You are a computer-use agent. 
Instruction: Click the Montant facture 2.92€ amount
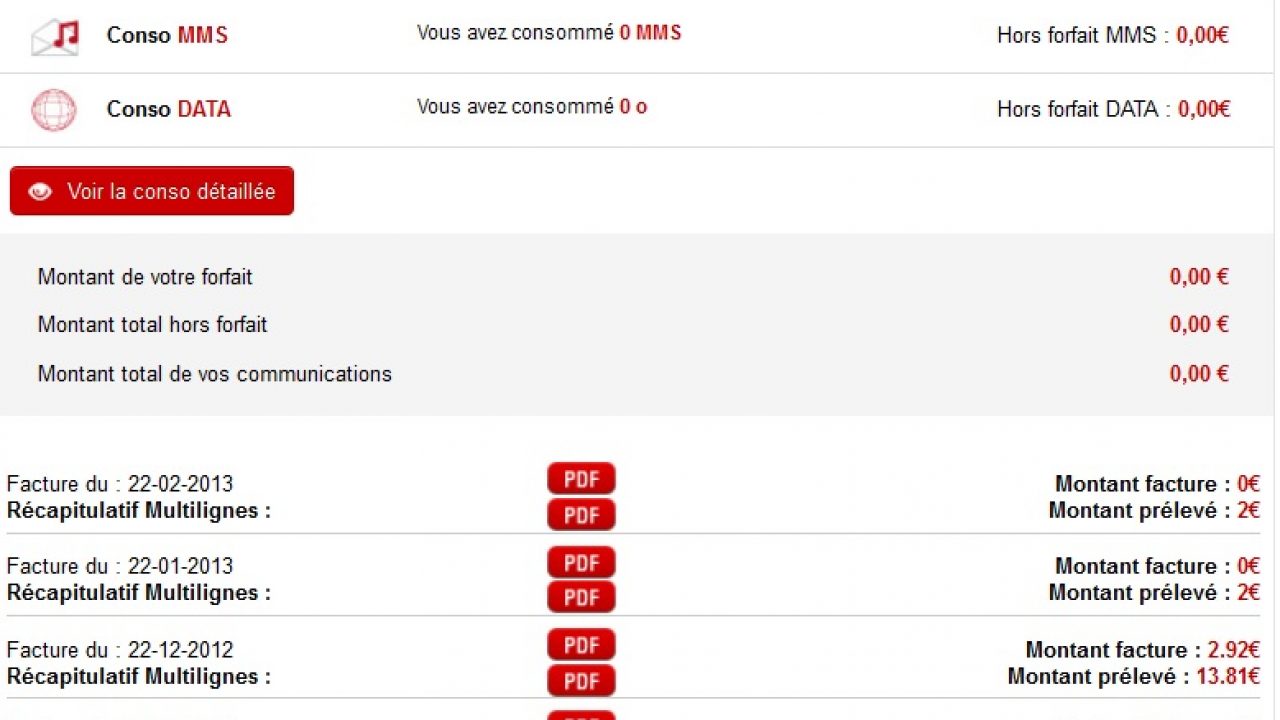coord(1233,650)
